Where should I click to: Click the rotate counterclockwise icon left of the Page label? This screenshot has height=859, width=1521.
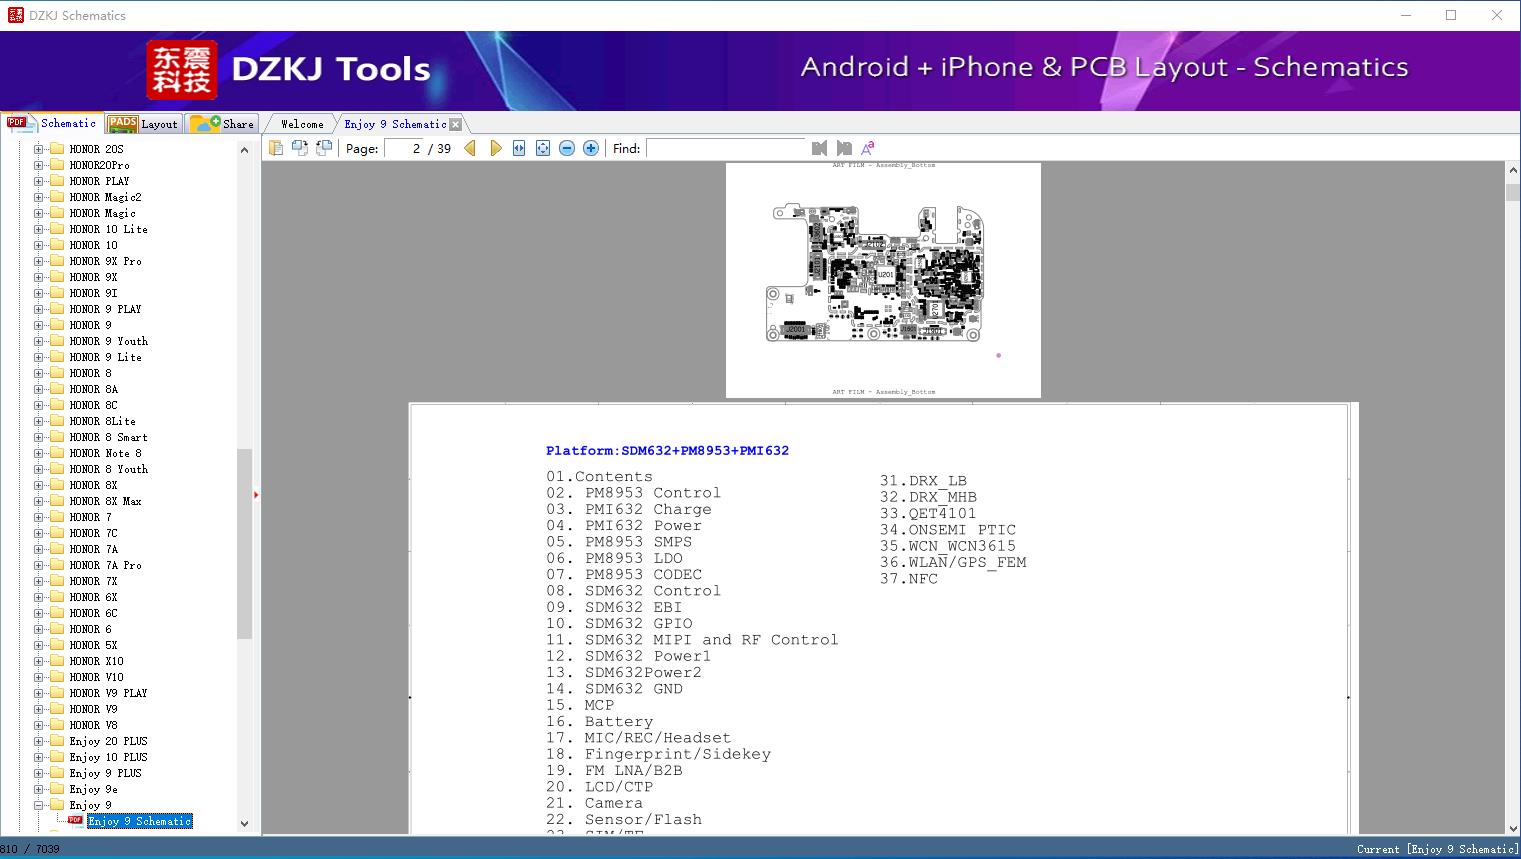(324, 148)
